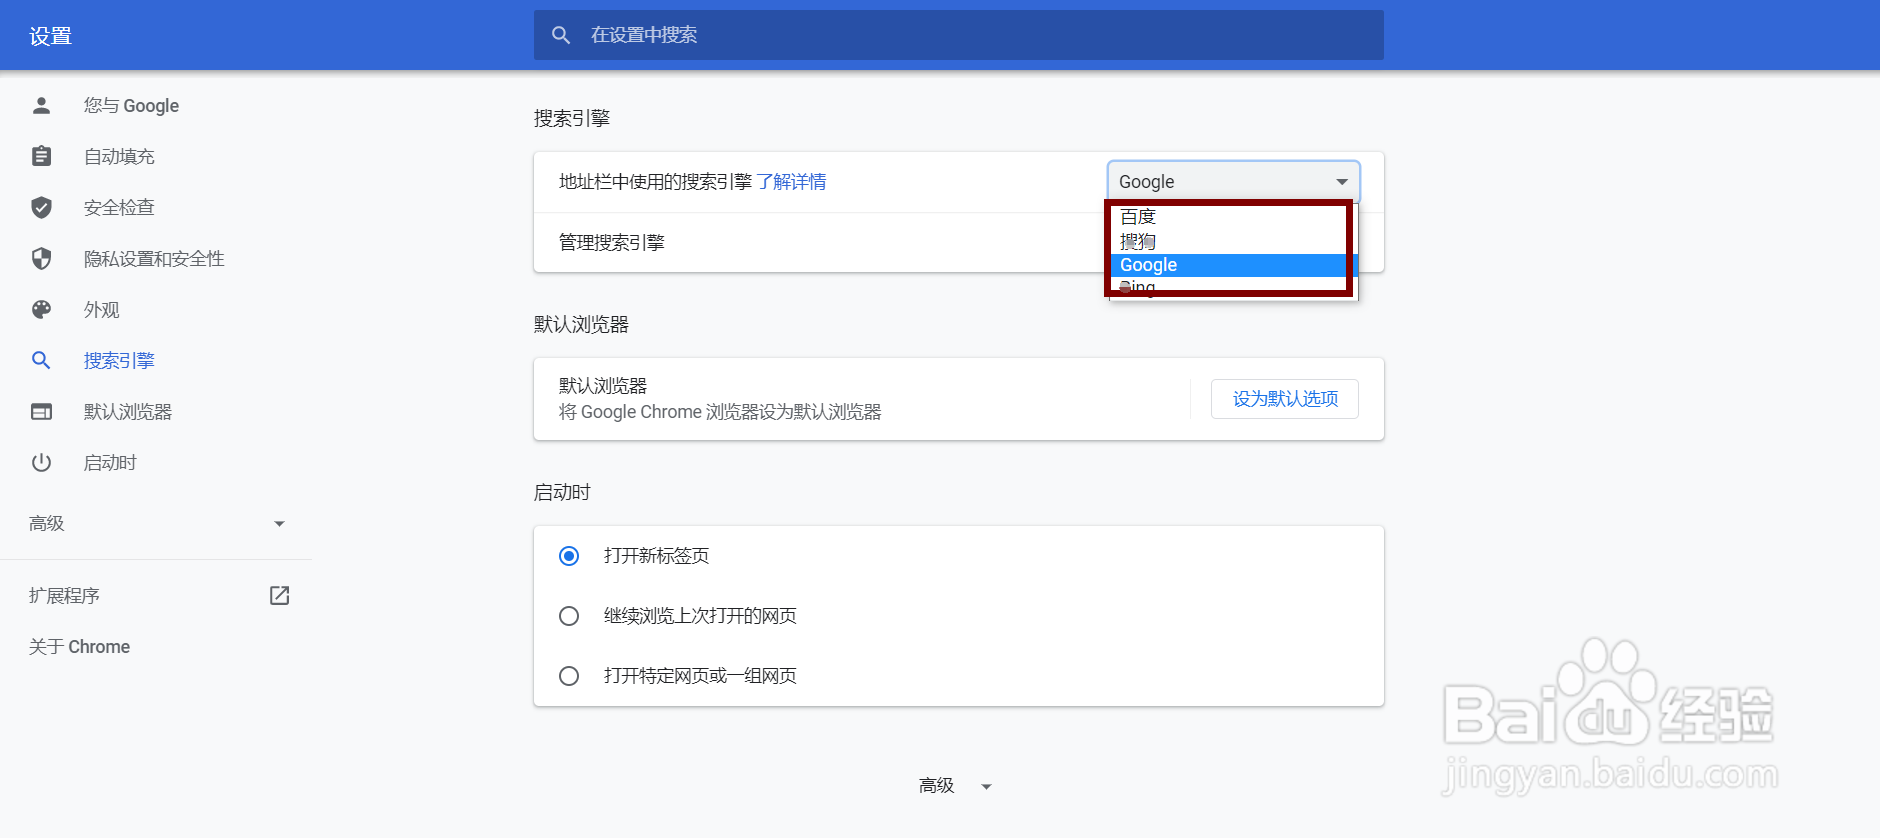This screenshot has height=838, width=1880.
Task: Open 外观 settings section
Action: (102, 309)
